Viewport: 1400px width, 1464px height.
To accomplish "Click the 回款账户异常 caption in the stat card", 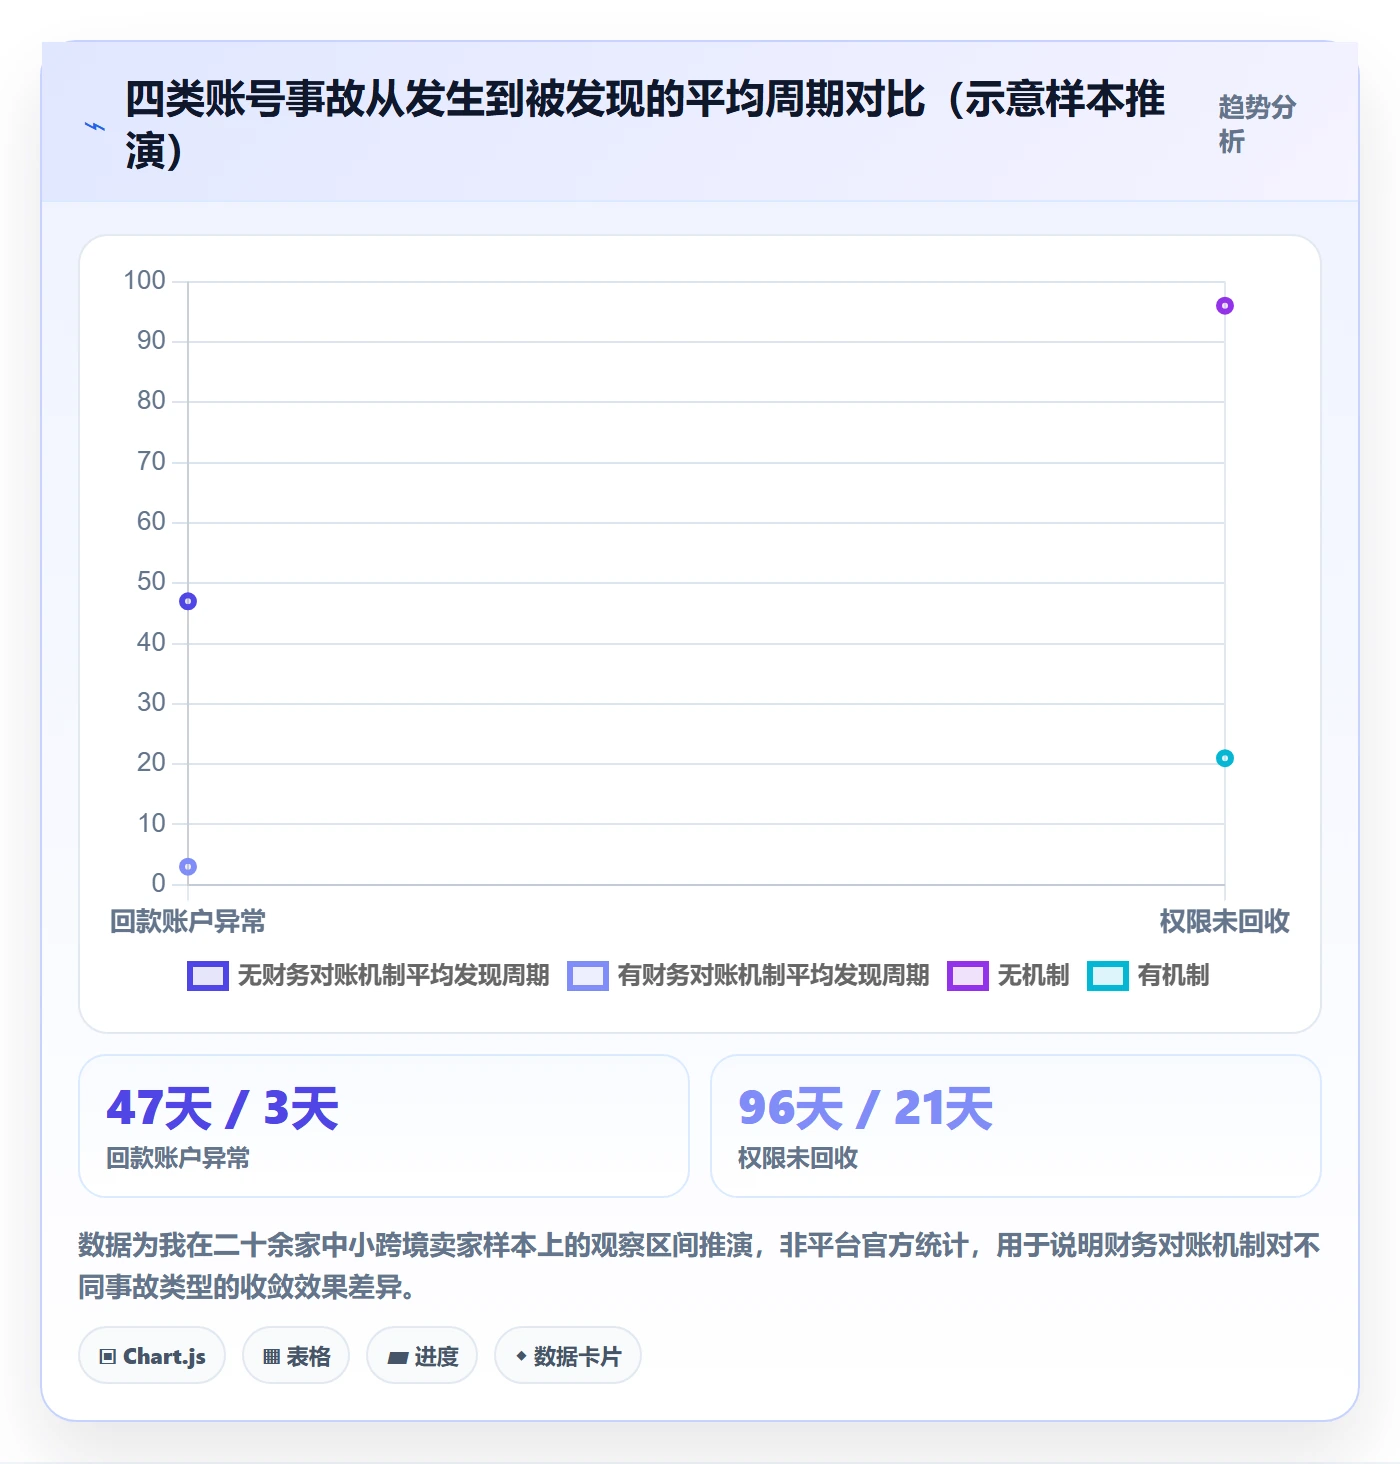I will coord(178,1158).
